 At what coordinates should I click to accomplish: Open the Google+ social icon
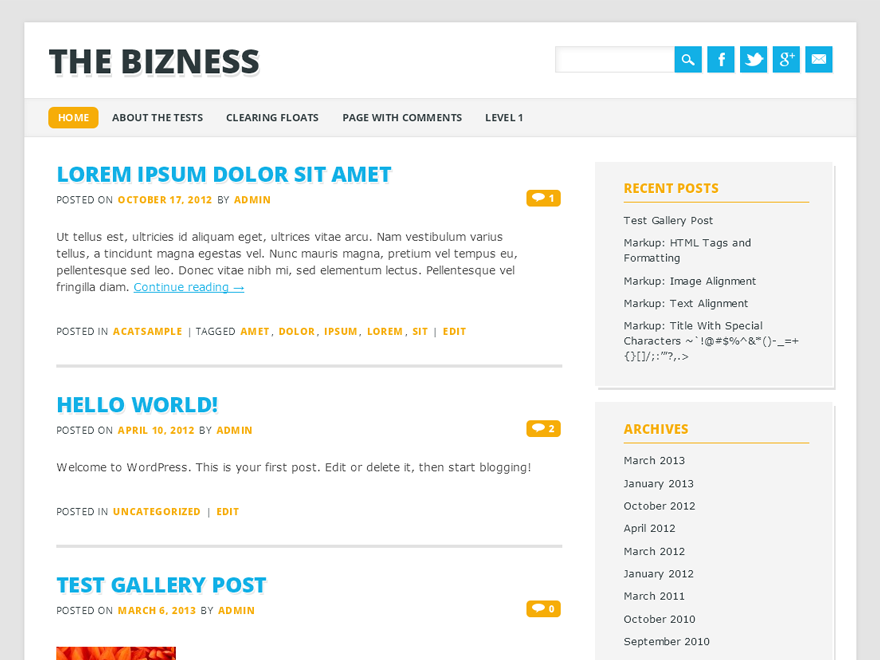786,59
